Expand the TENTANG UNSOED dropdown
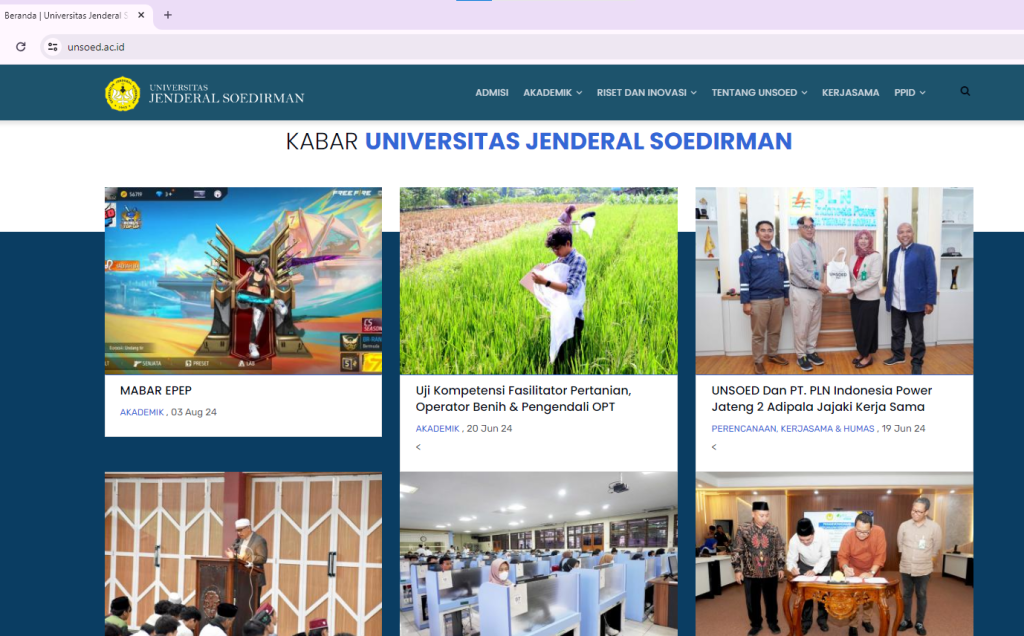The height and width of the screenshot is (636, 1024). [x=758, y=92]
